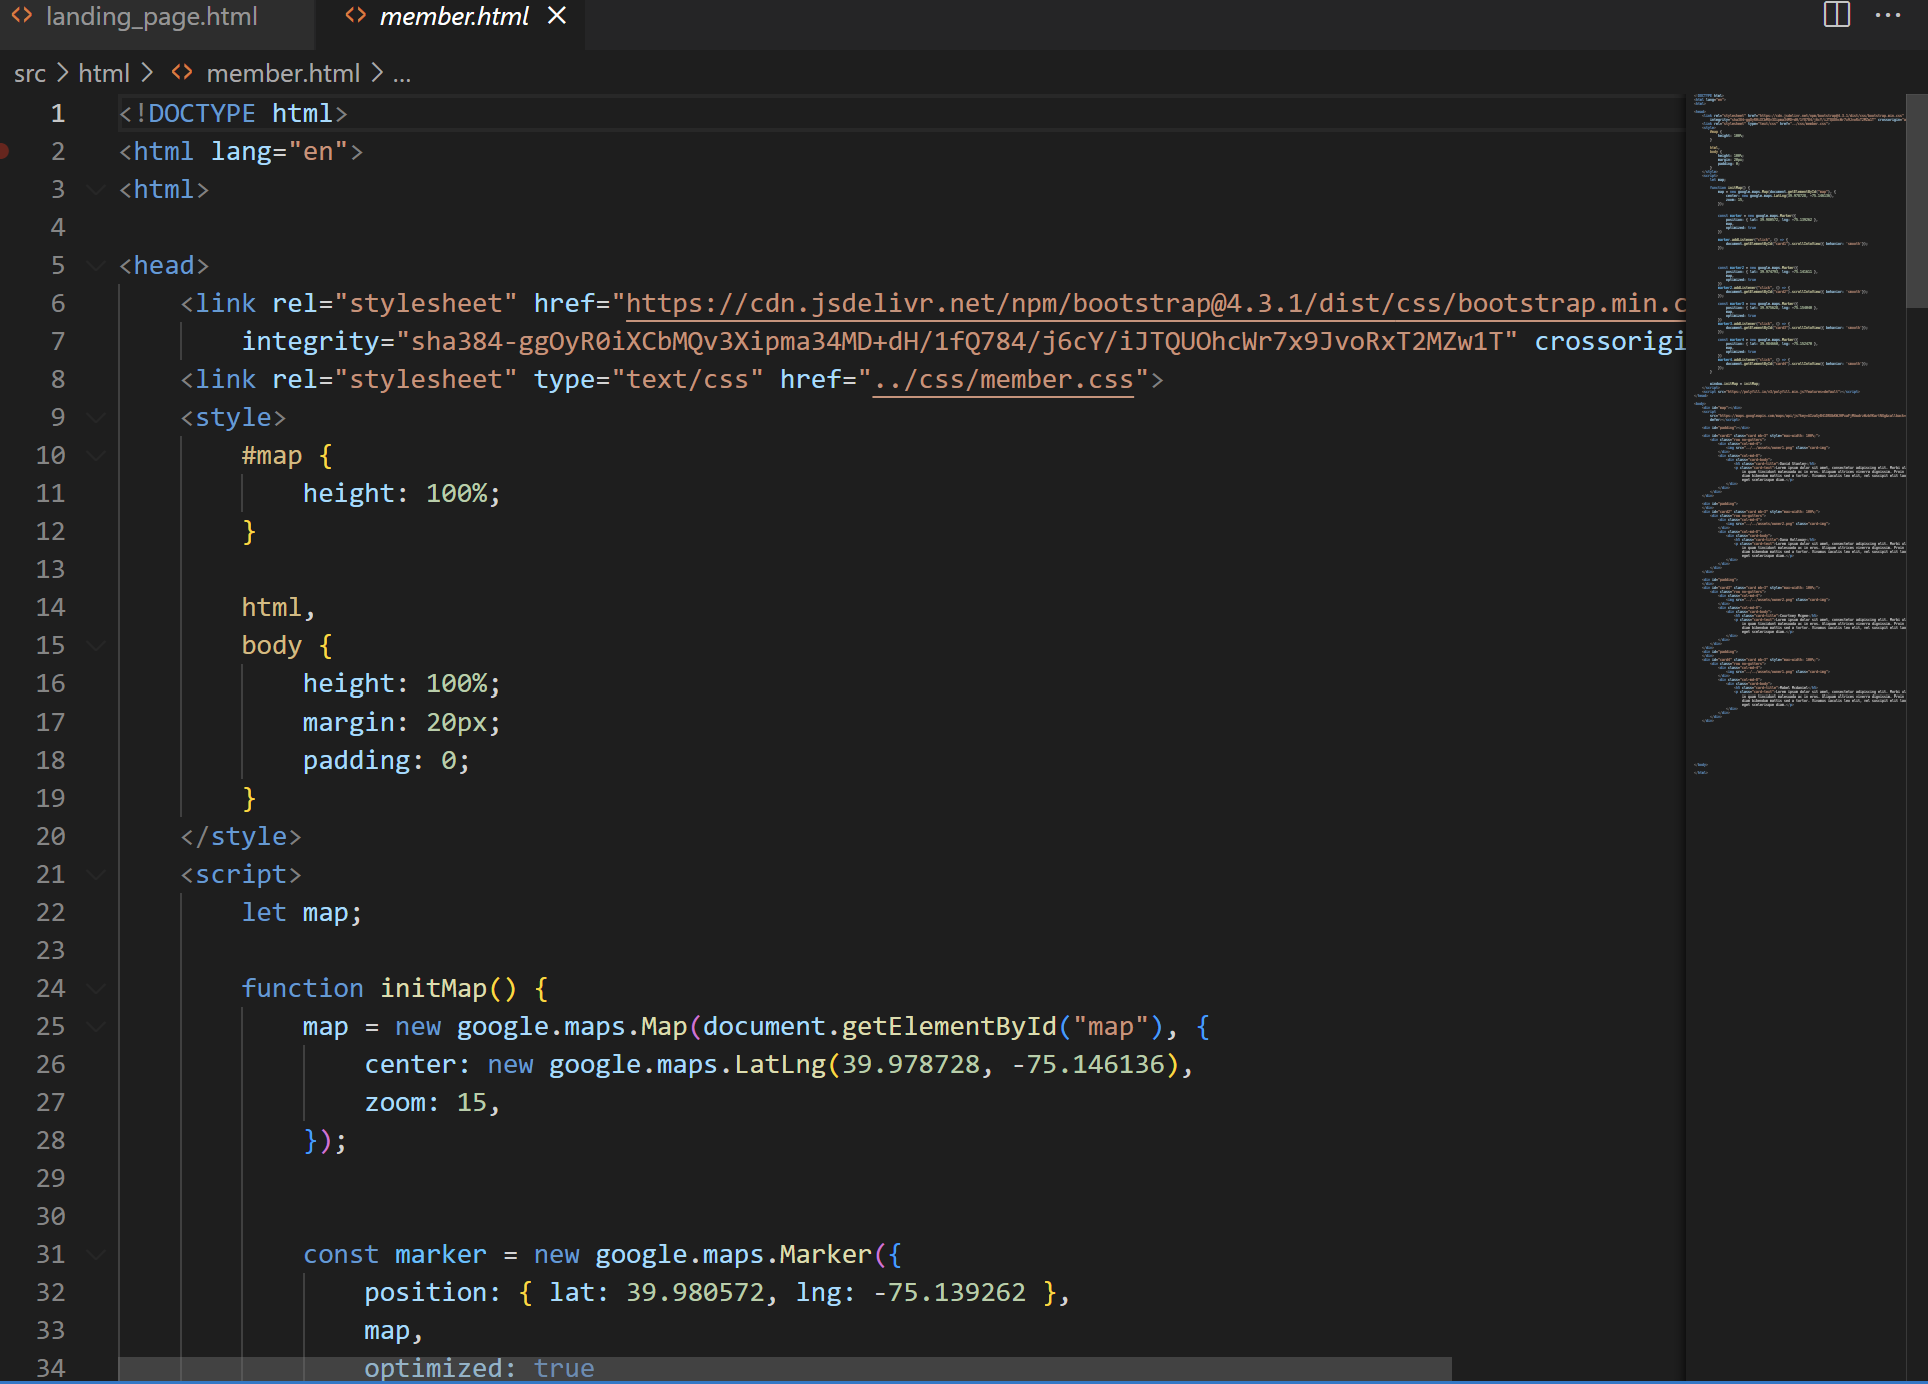Open the bootstrap CDN stylesheet URL

pos(1150,304)
